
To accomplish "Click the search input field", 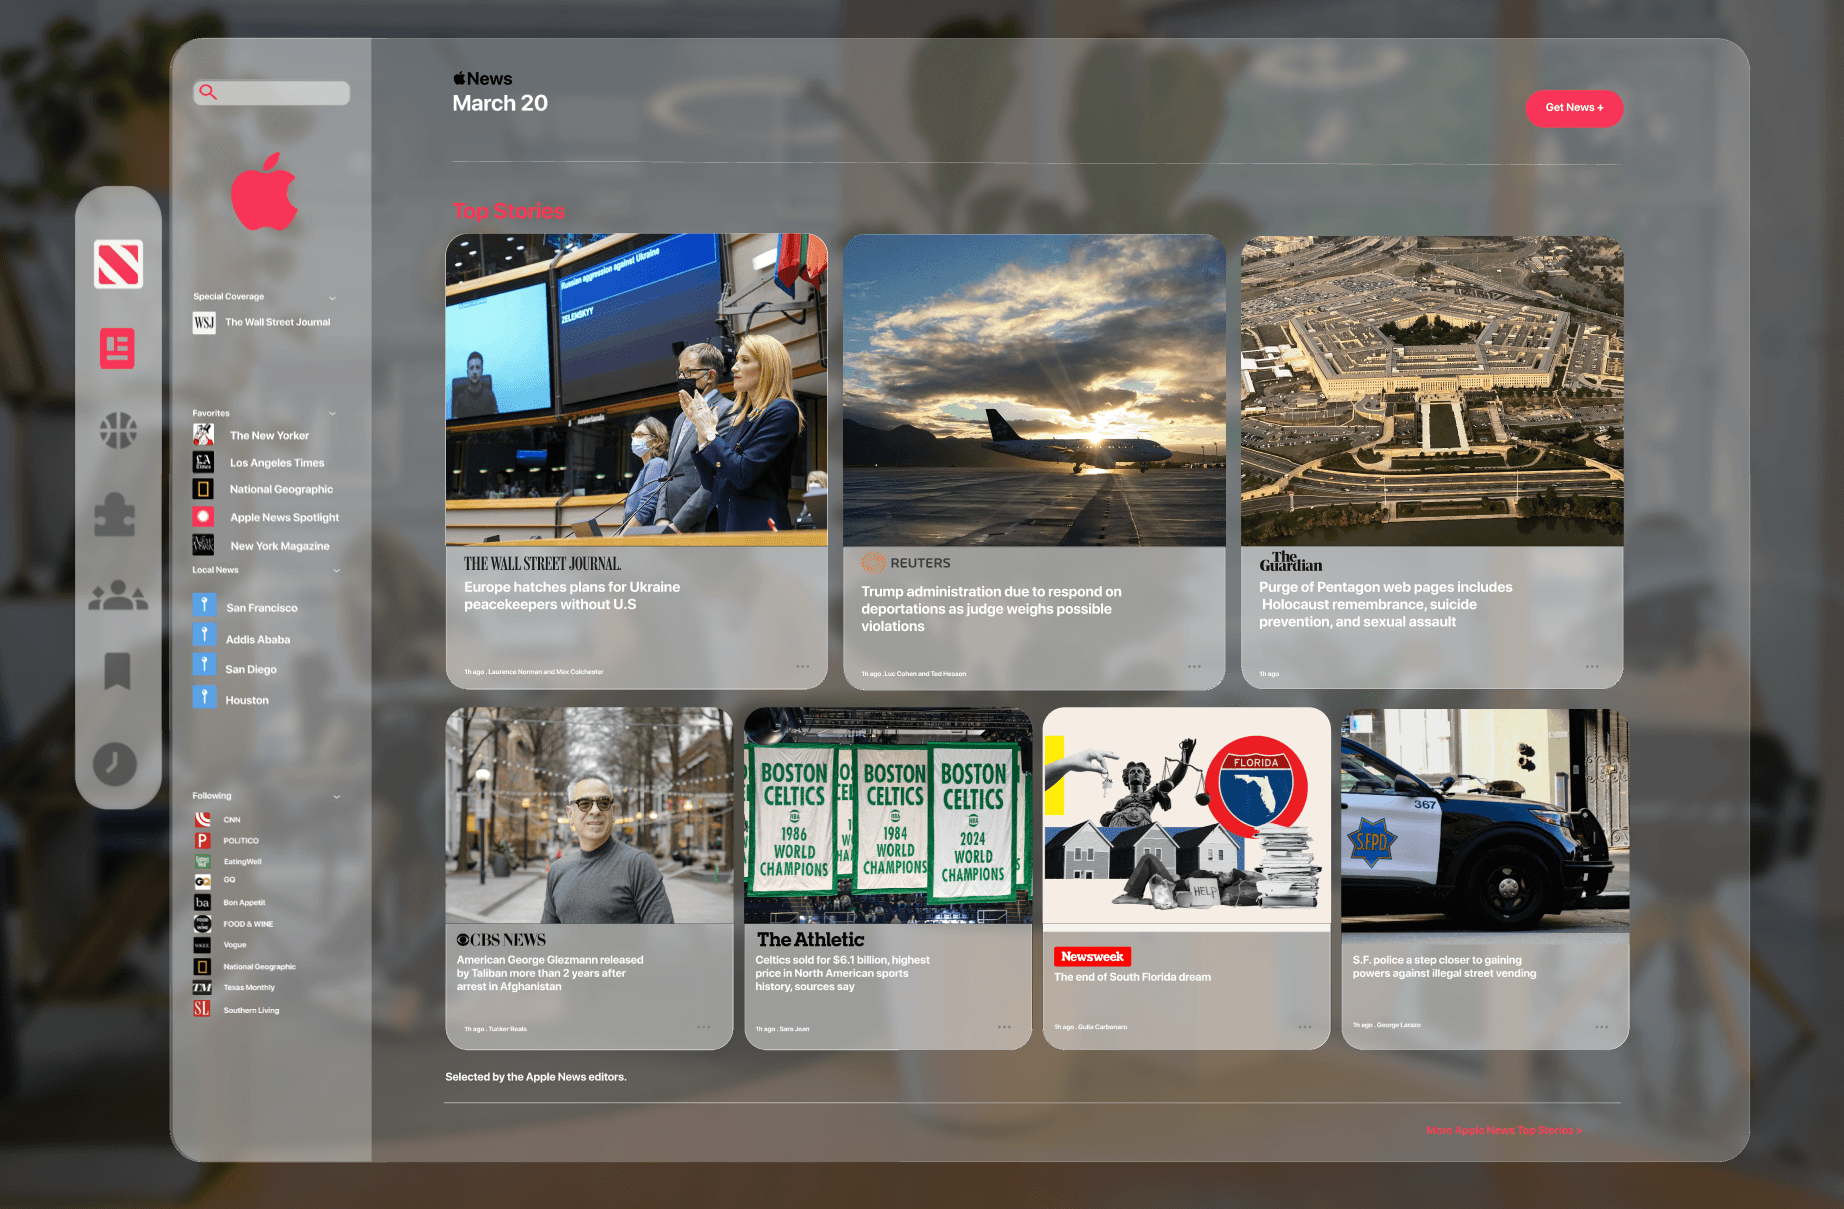I will coord(272,93).
